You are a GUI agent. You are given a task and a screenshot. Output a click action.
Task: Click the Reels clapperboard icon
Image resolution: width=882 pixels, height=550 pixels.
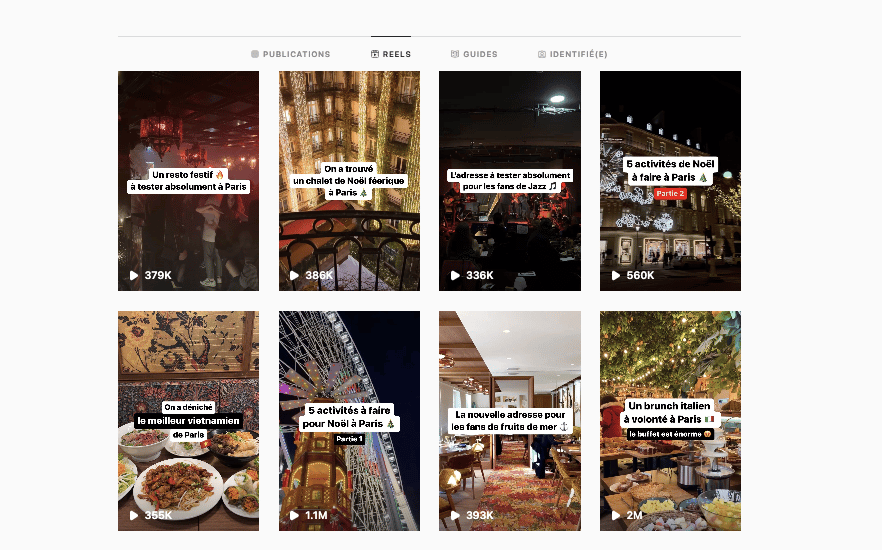[375, 54]
